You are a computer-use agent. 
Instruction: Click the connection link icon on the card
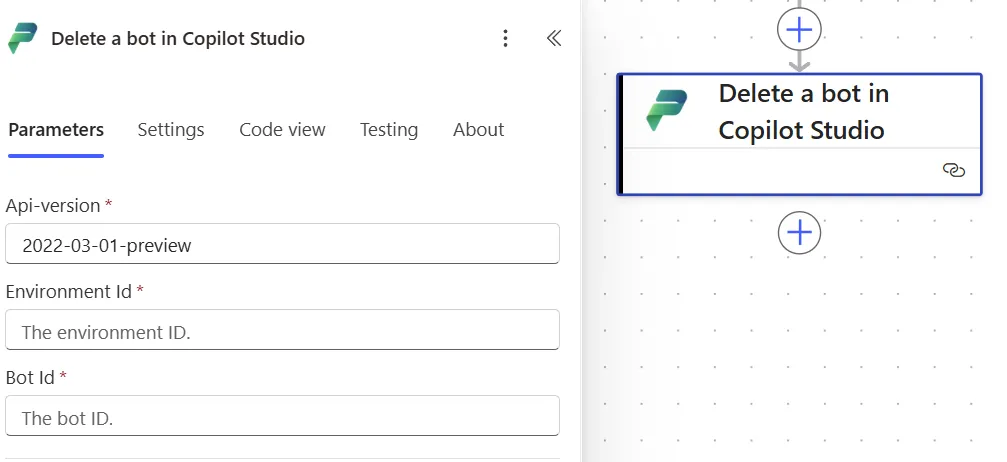pyautogui.click(x=954, y=170)
